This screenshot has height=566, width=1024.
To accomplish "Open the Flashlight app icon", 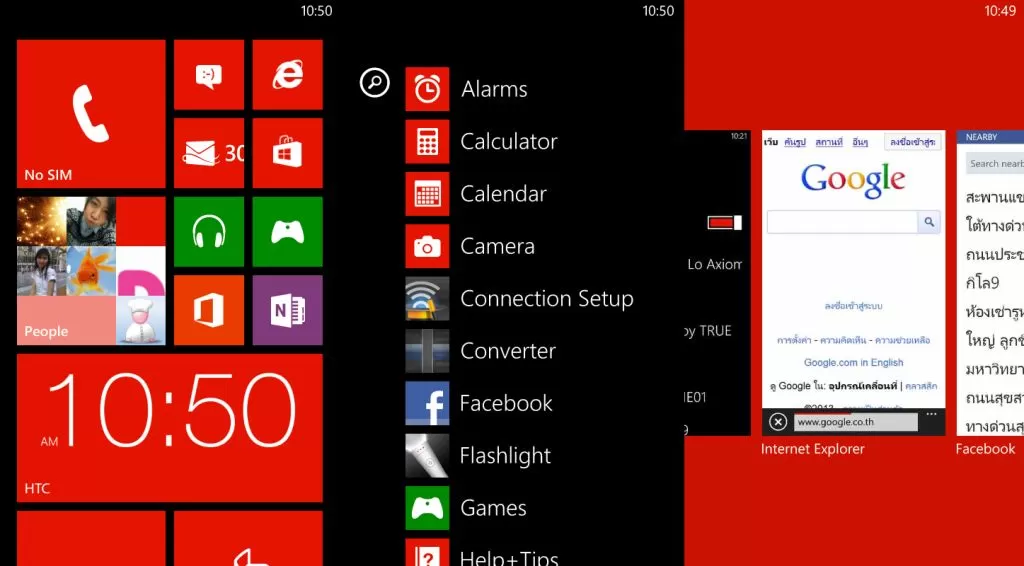I will click(x=427, y=456).
